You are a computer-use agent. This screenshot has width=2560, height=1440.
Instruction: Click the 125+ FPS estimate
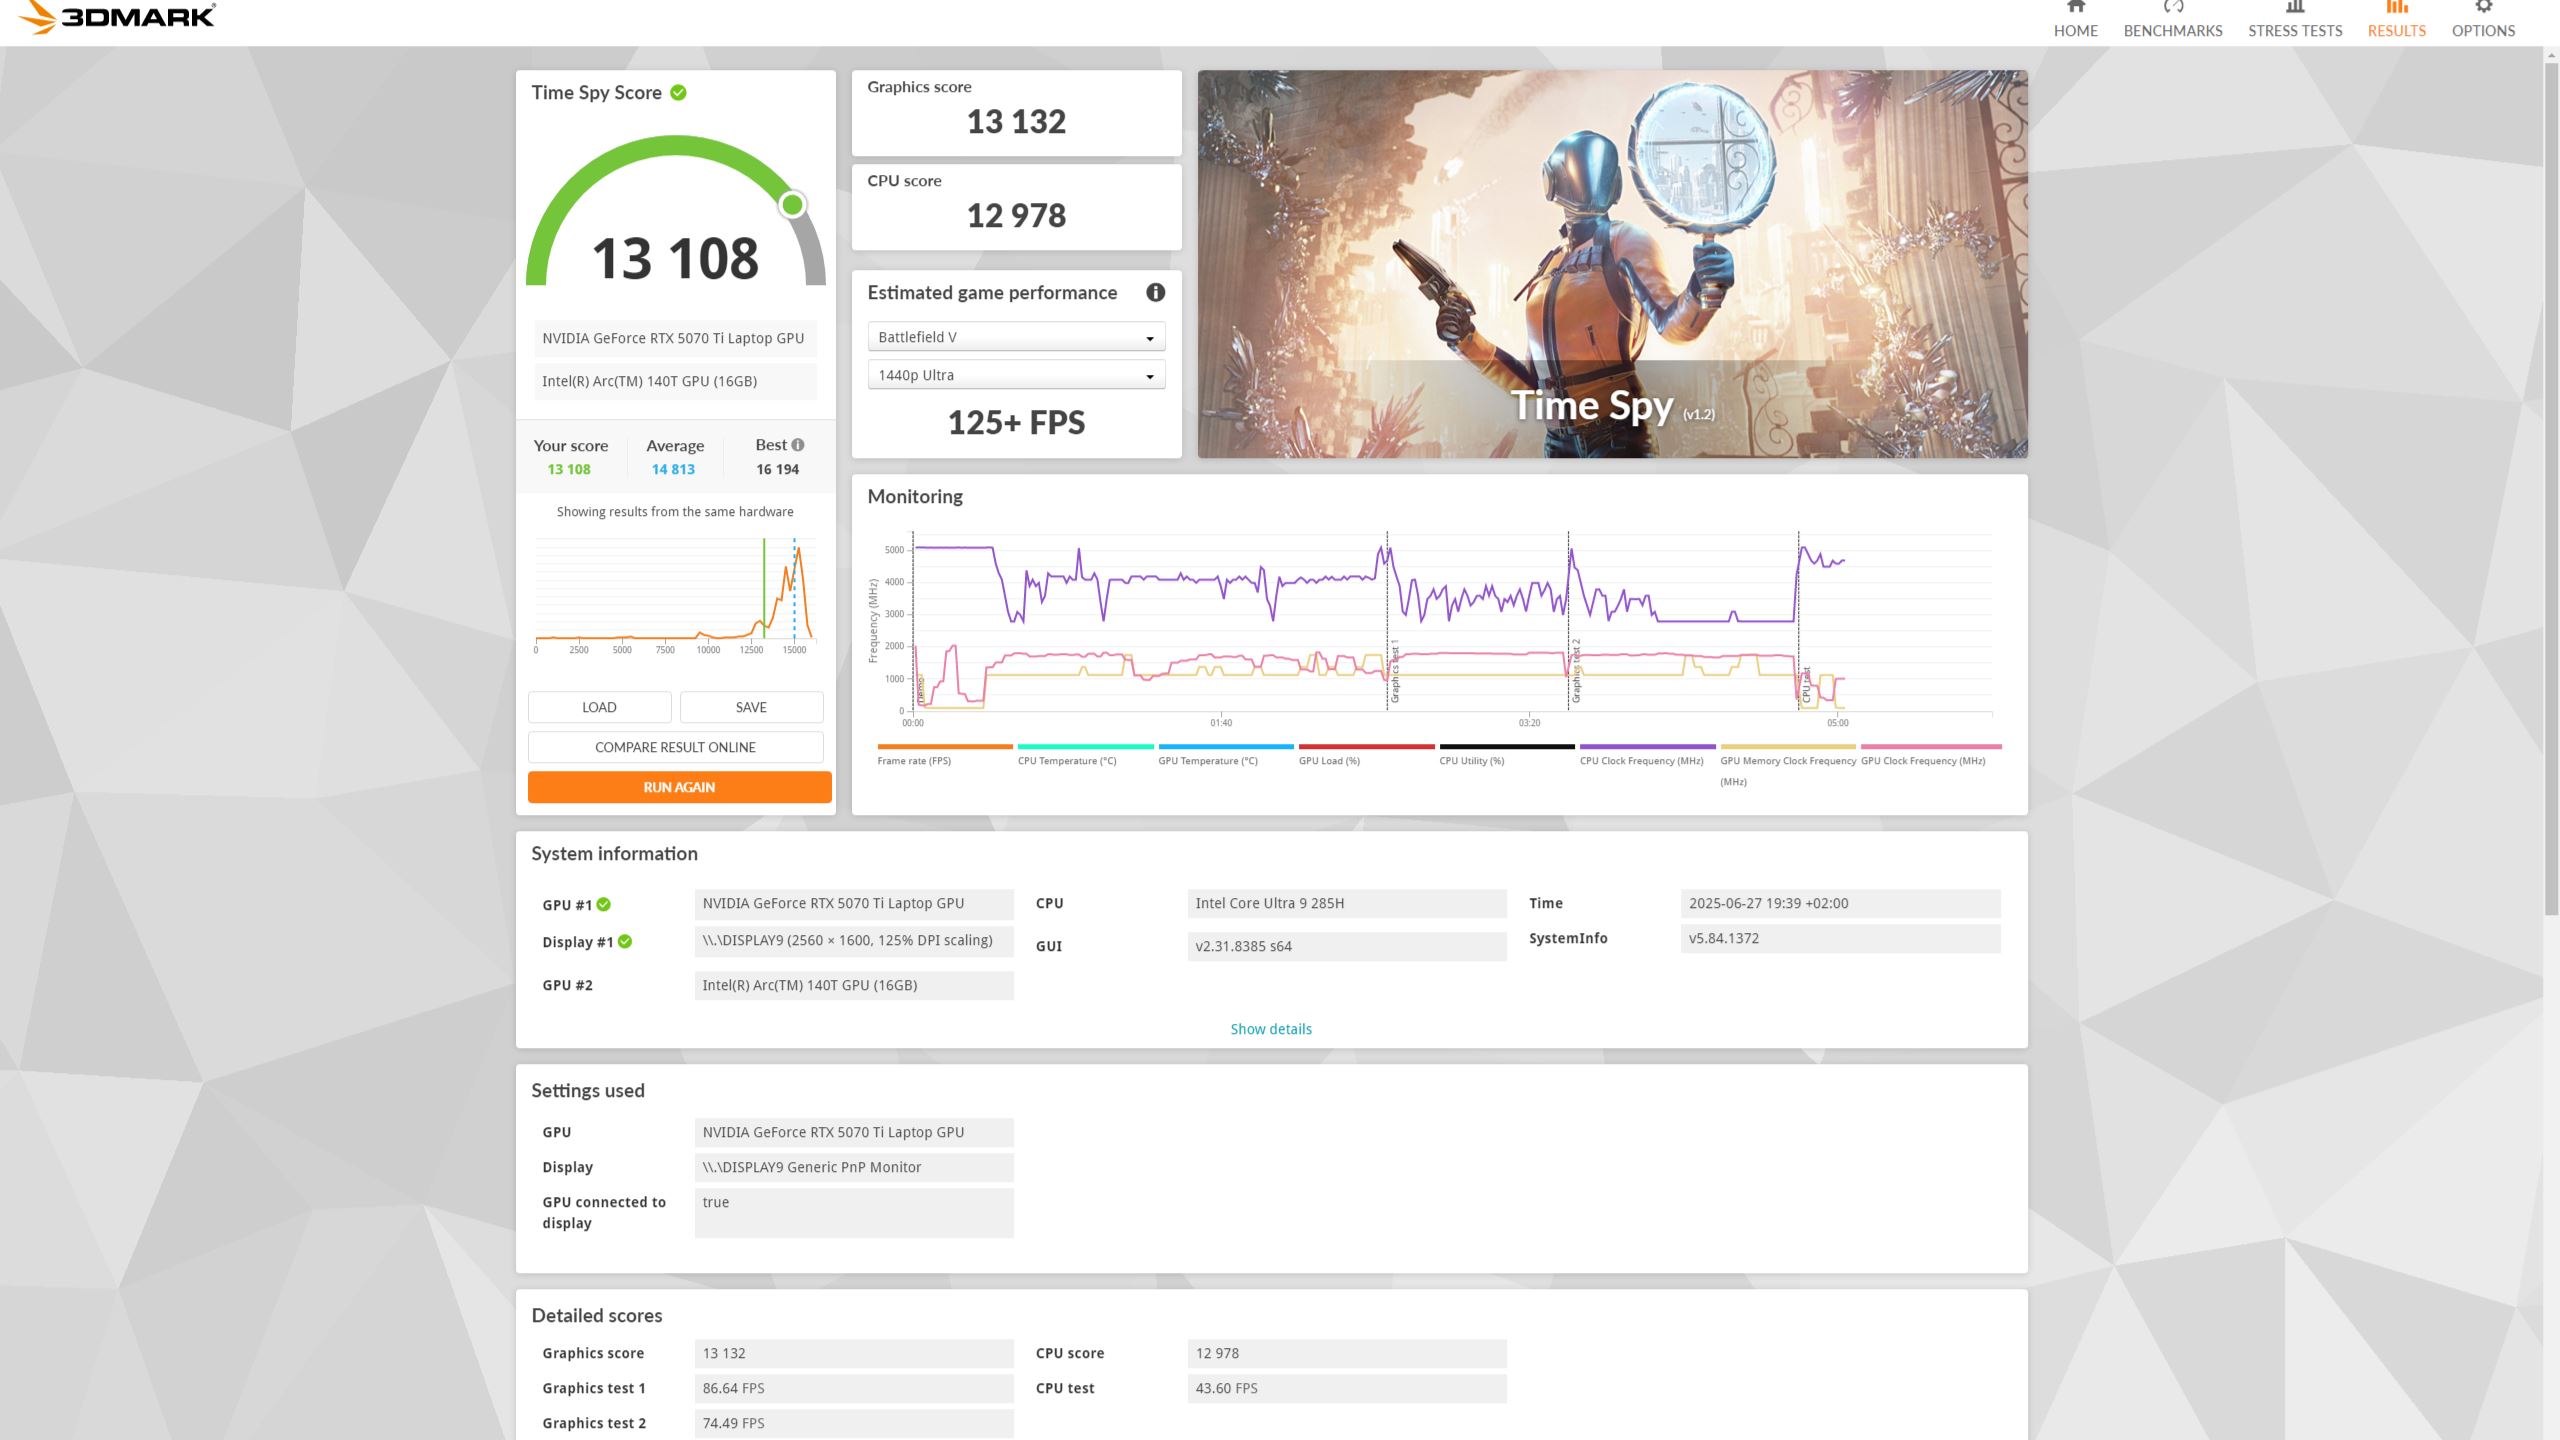1016,423
